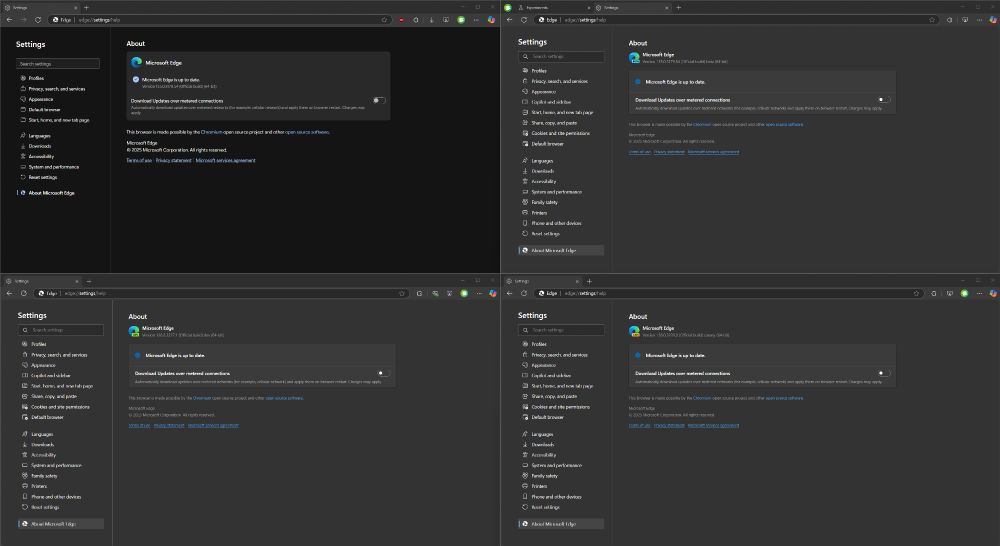Image resolution: width=1000 pixels, height=546 pixels.
Task: Click back arrow in top-left Edge window
Action: 9,20
